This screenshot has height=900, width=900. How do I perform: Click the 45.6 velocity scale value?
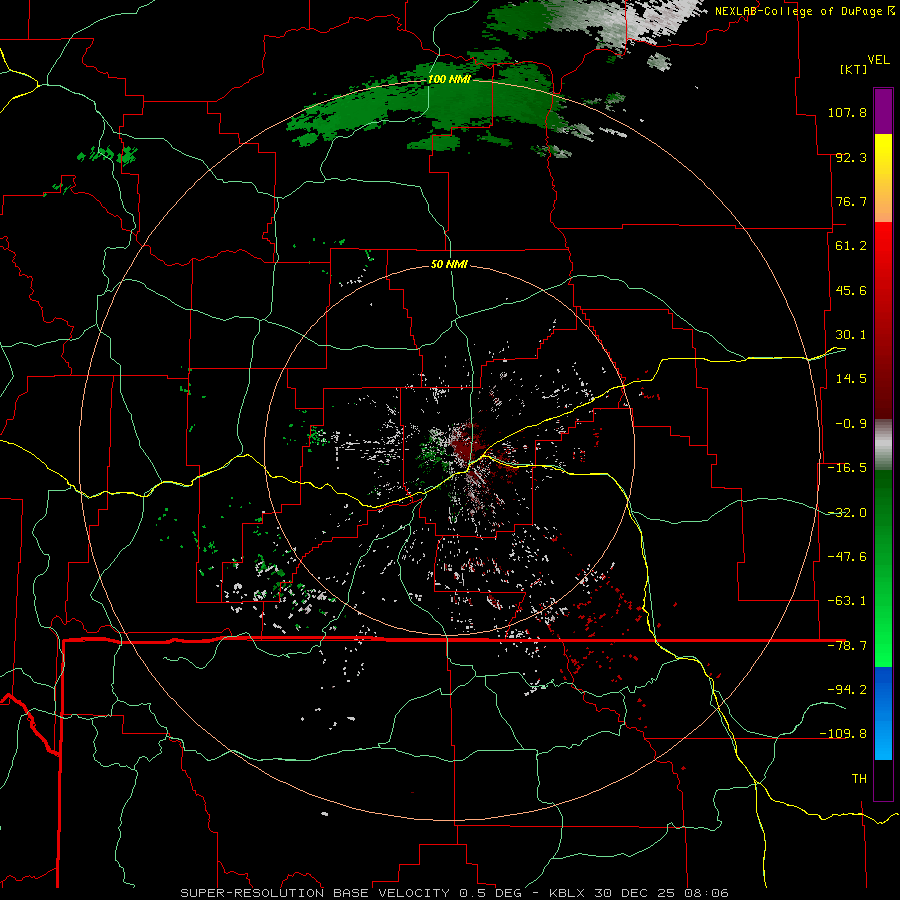coord(851,290)
